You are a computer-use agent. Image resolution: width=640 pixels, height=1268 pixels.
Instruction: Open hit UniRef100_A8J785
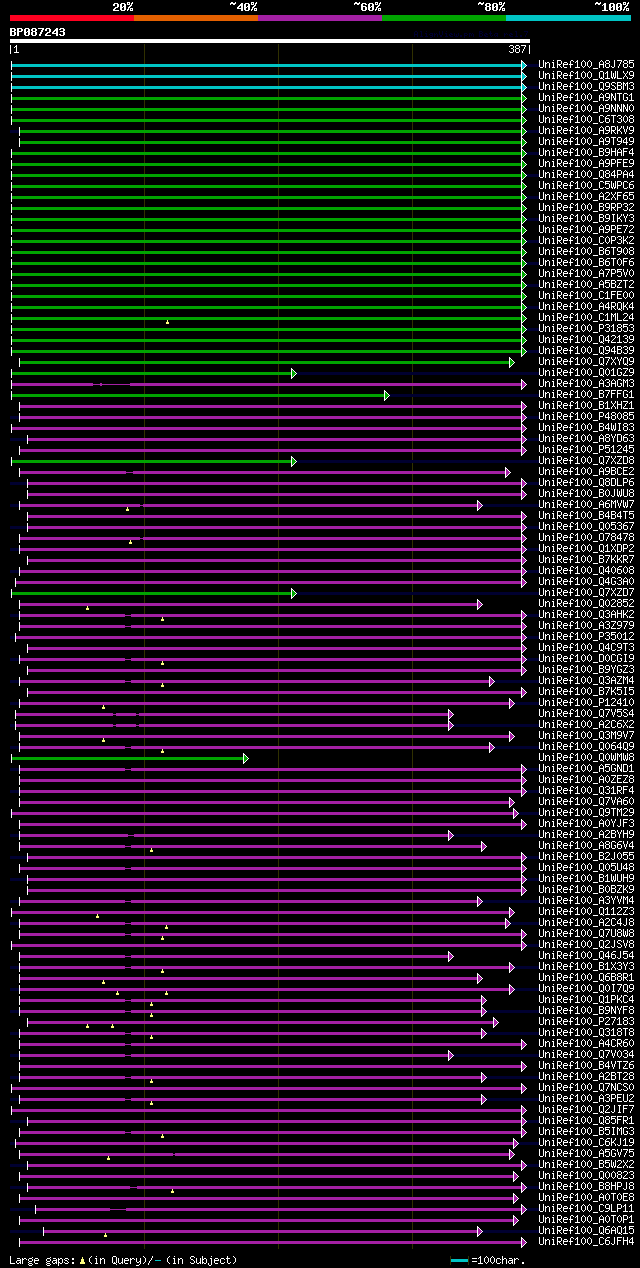(586, 64)
